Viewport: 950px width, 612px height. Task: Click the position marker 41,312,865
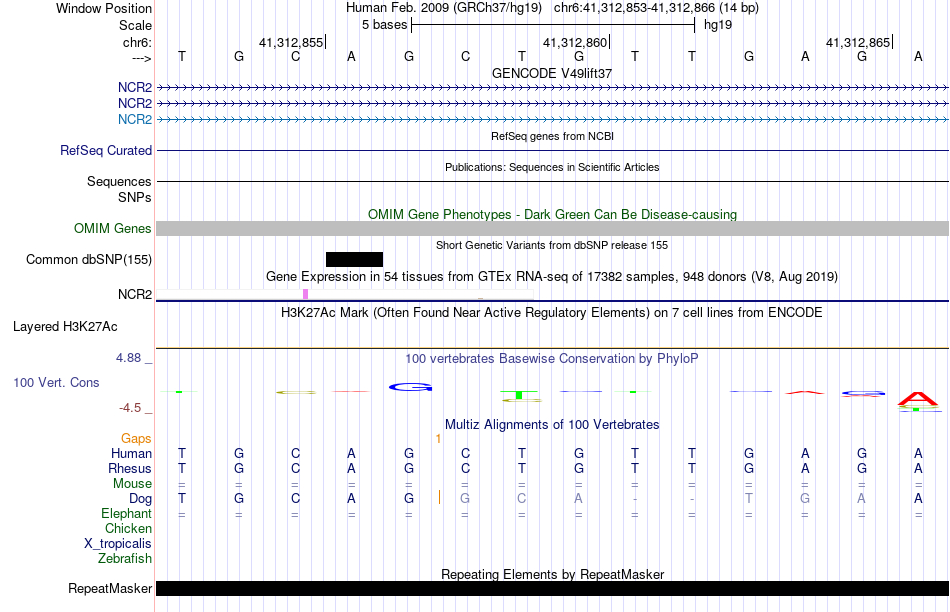click(858, 42)
